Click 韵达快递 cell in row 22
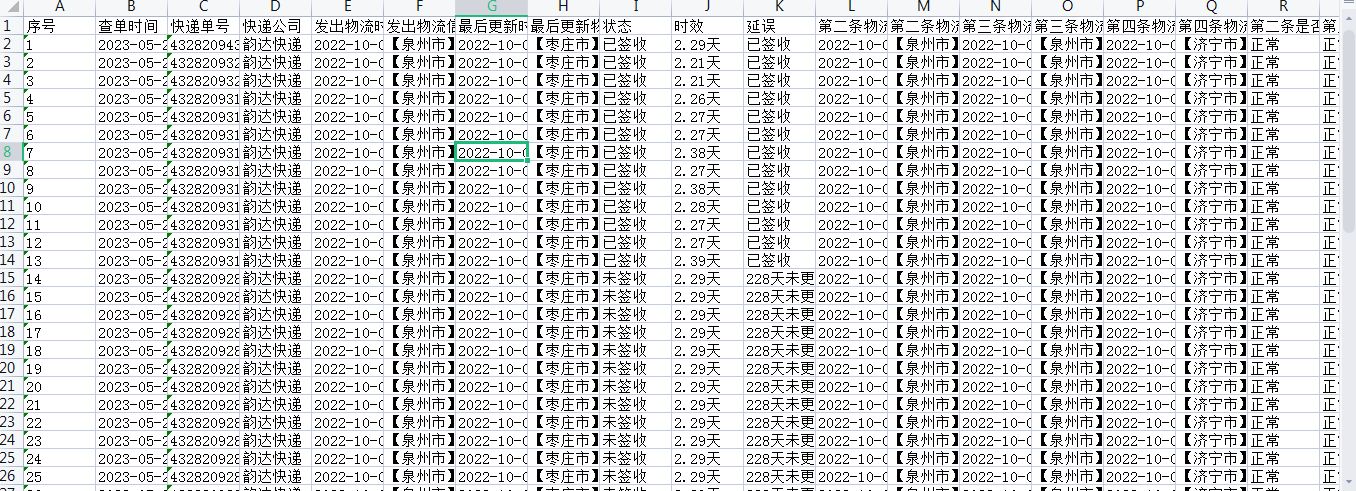 click(x=276, y=404)
